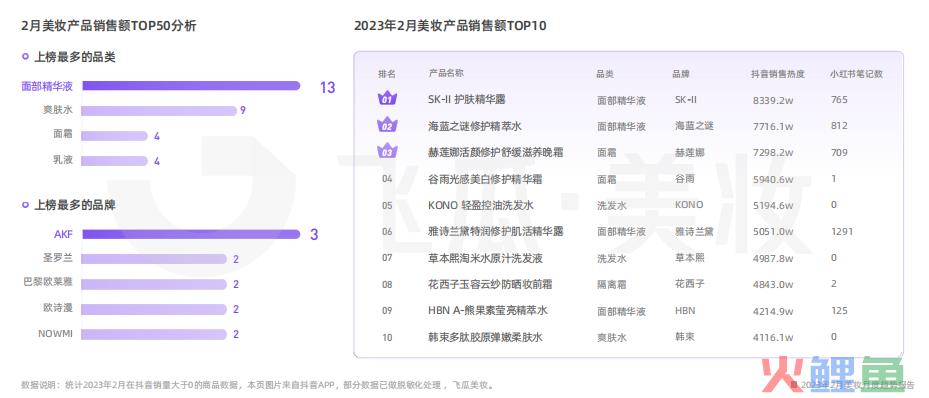Click the rank 03 crown badge
Image resolution: width=929 pixels, height=398 pixels.
tap(387, 152)
